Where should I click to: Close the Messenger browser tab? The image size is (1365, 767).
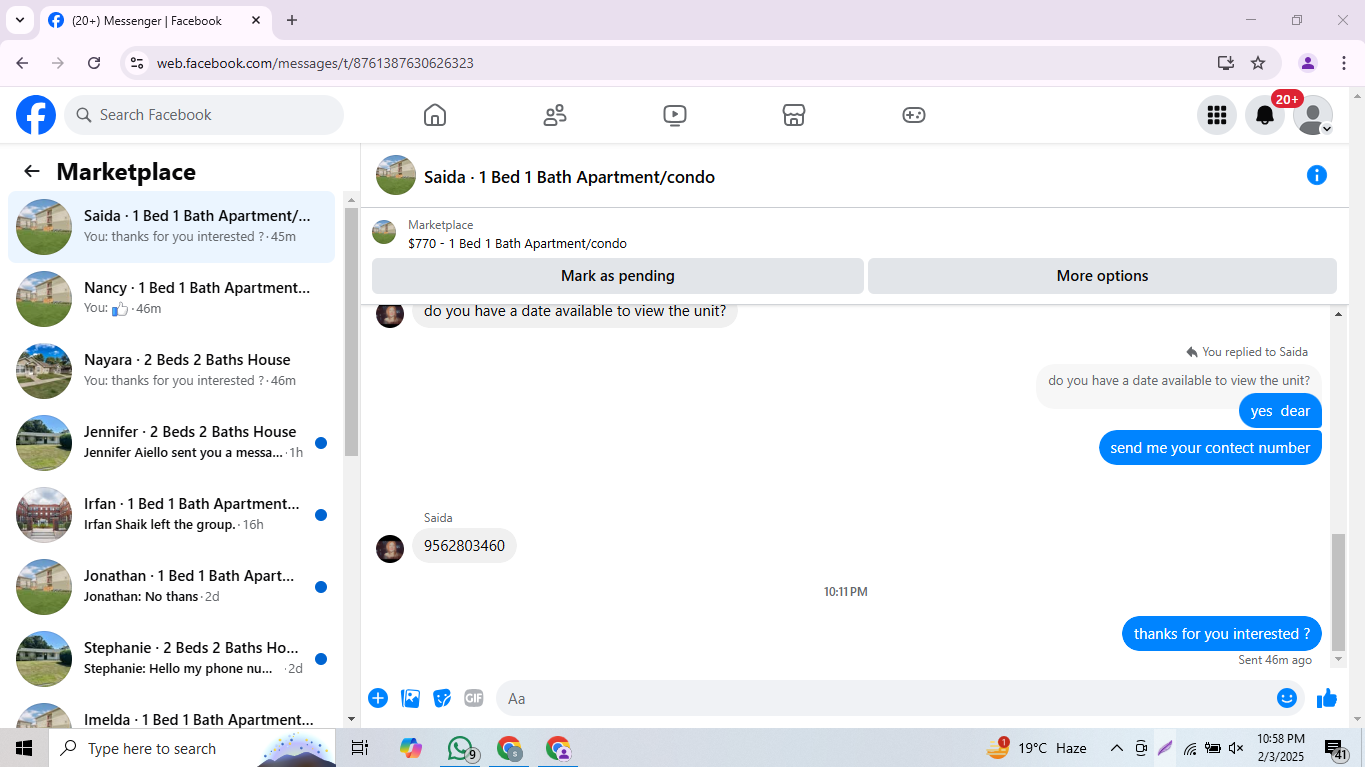point(255,20)
